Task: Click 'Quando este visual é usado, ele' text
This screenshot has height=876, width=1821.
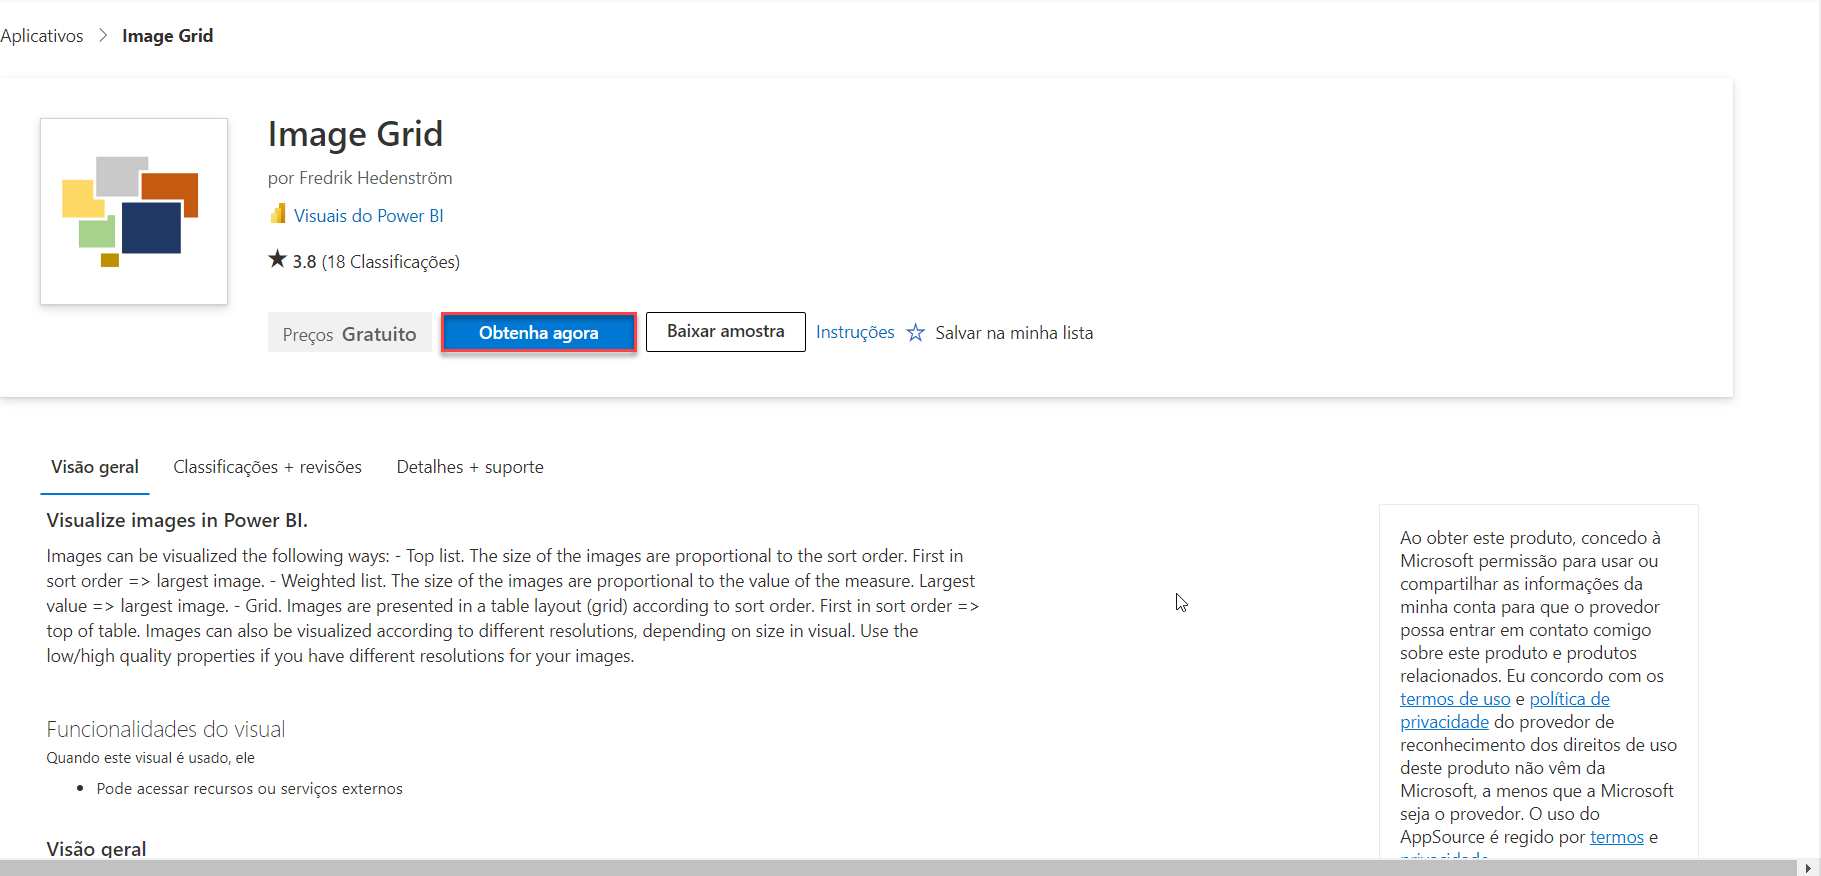Action: [151, 758]
